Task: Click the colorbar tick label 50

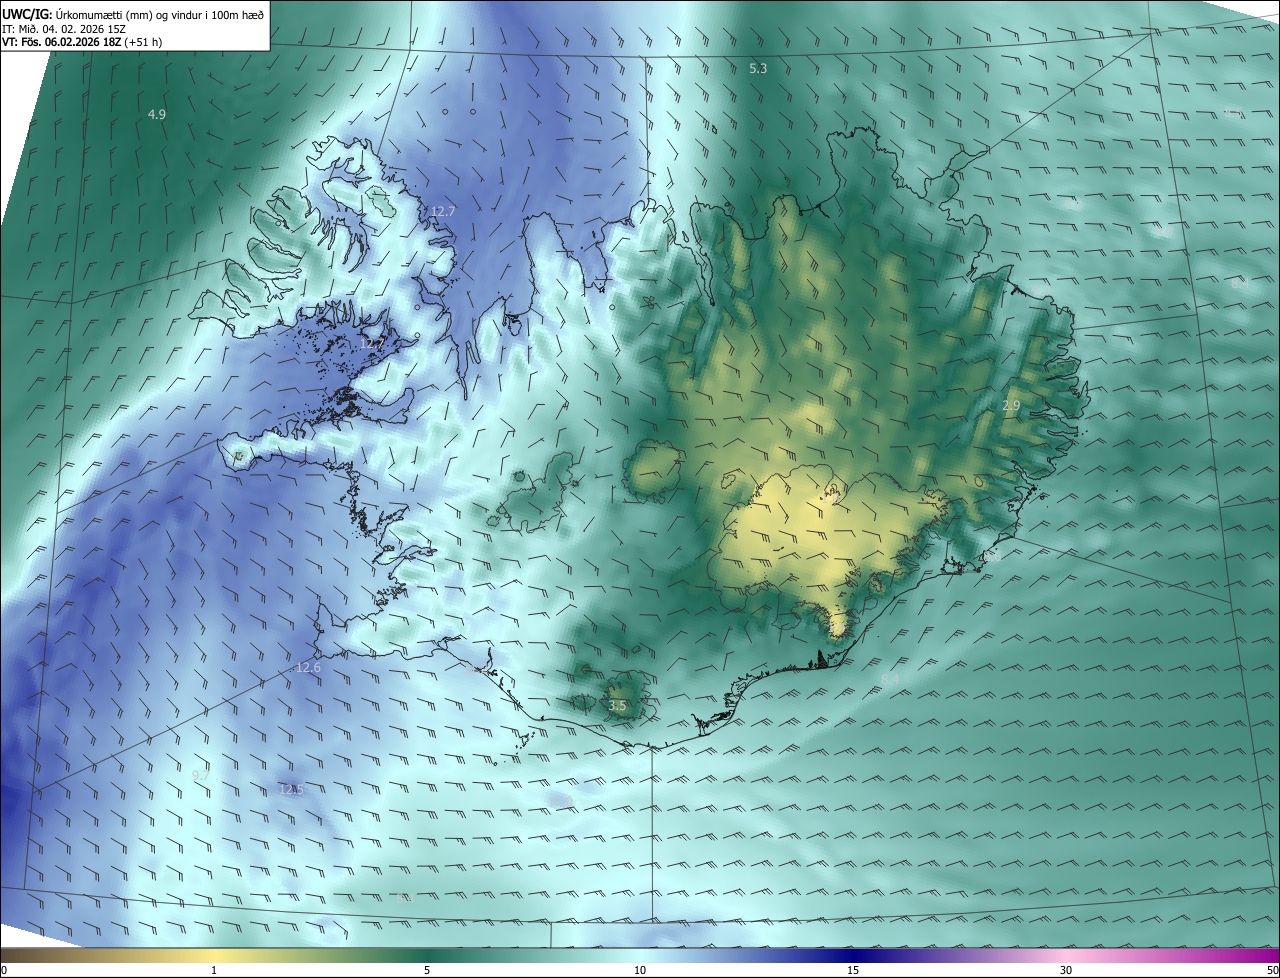Action: pyautogui.click(x=1272, y=970)
